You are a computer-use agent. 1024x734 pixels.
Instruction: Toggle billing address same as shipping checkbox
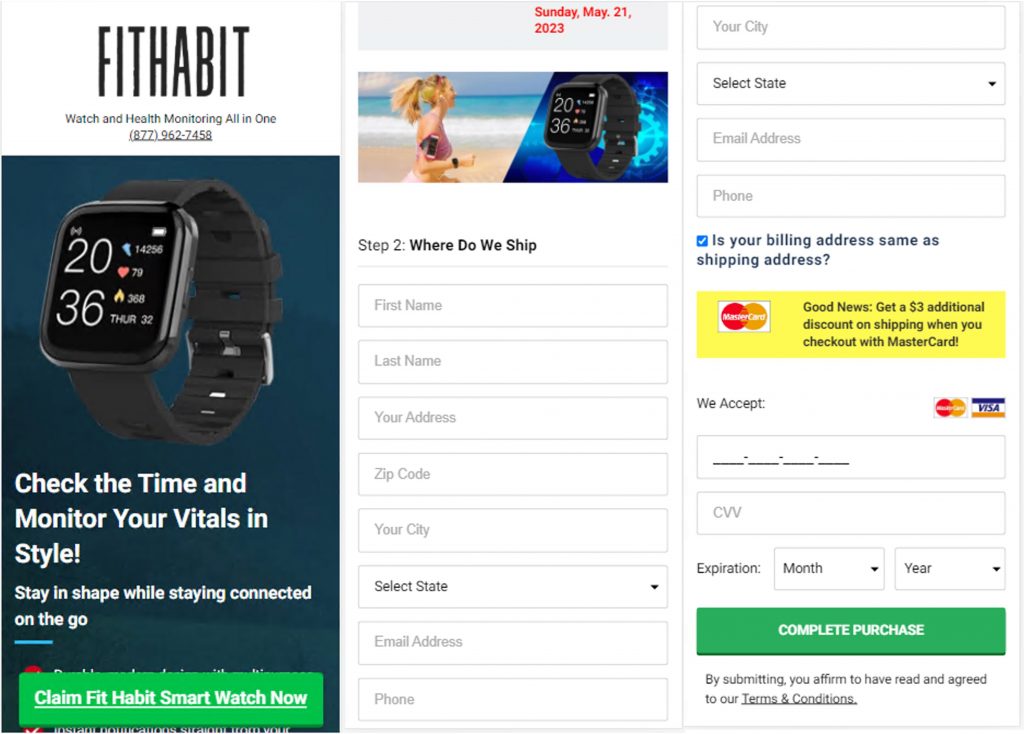point(702,241)
